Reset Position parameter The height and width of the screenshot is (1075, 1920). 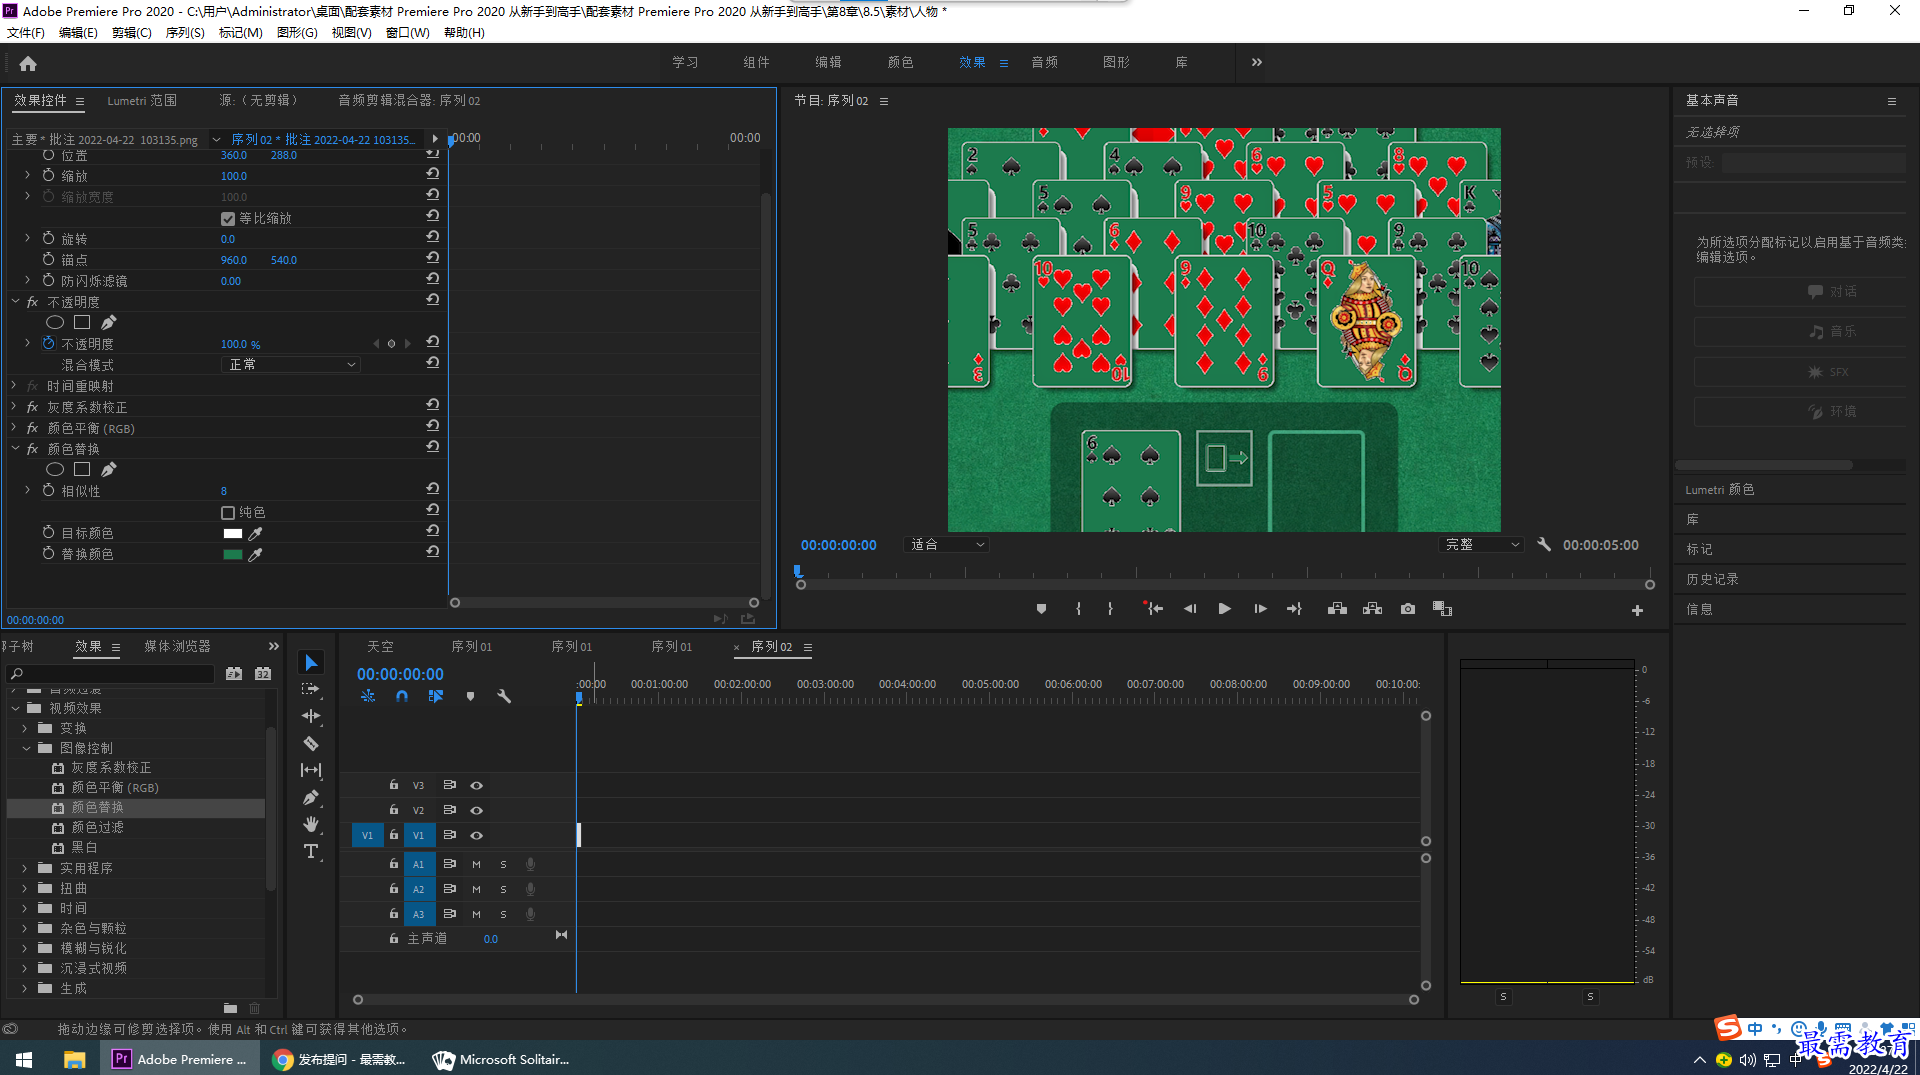tap(432, 154)
